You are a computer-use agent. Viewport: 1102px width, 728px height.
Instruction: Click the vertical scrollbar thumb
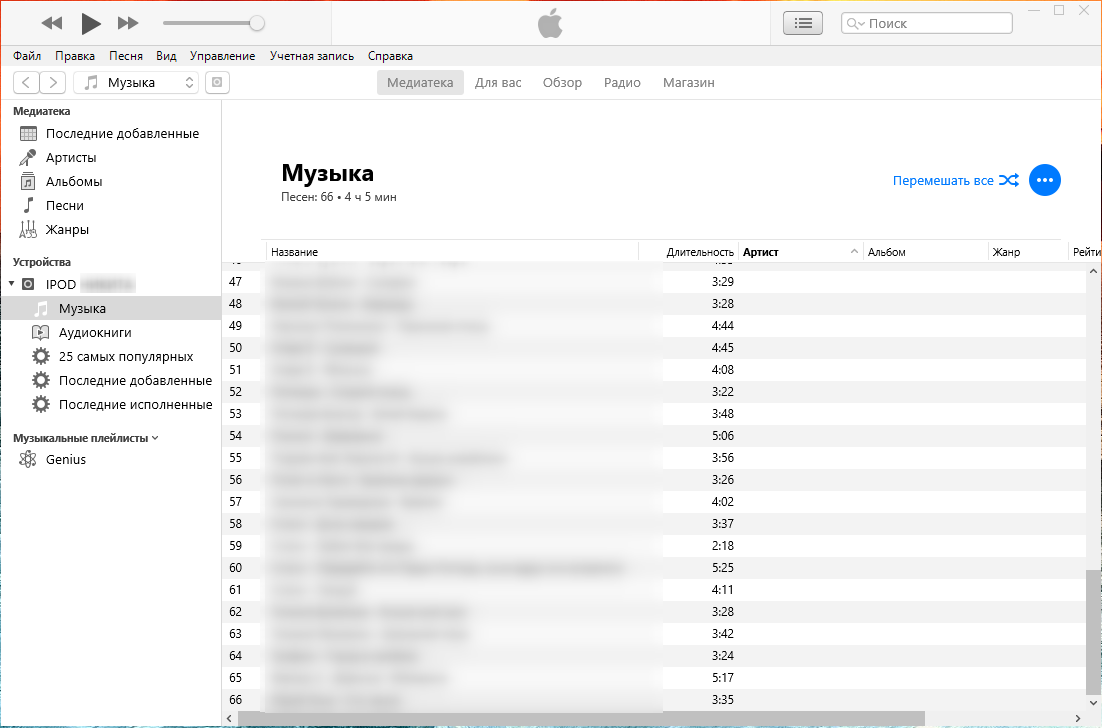point(1094,630)
